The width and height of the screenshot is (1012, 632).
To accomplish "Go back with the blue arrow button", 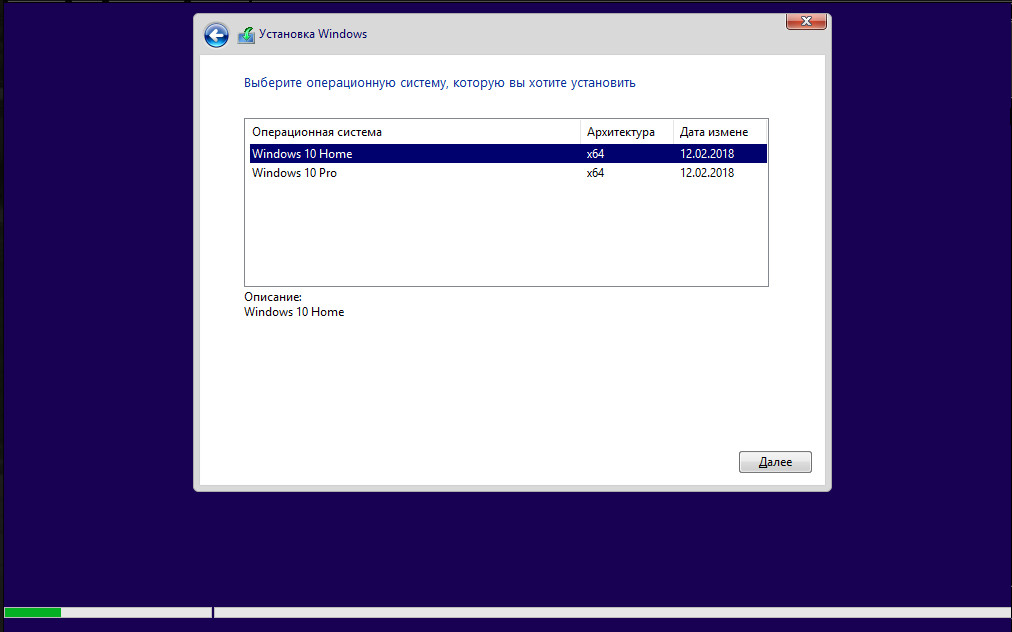I will (x=216, y=35).
